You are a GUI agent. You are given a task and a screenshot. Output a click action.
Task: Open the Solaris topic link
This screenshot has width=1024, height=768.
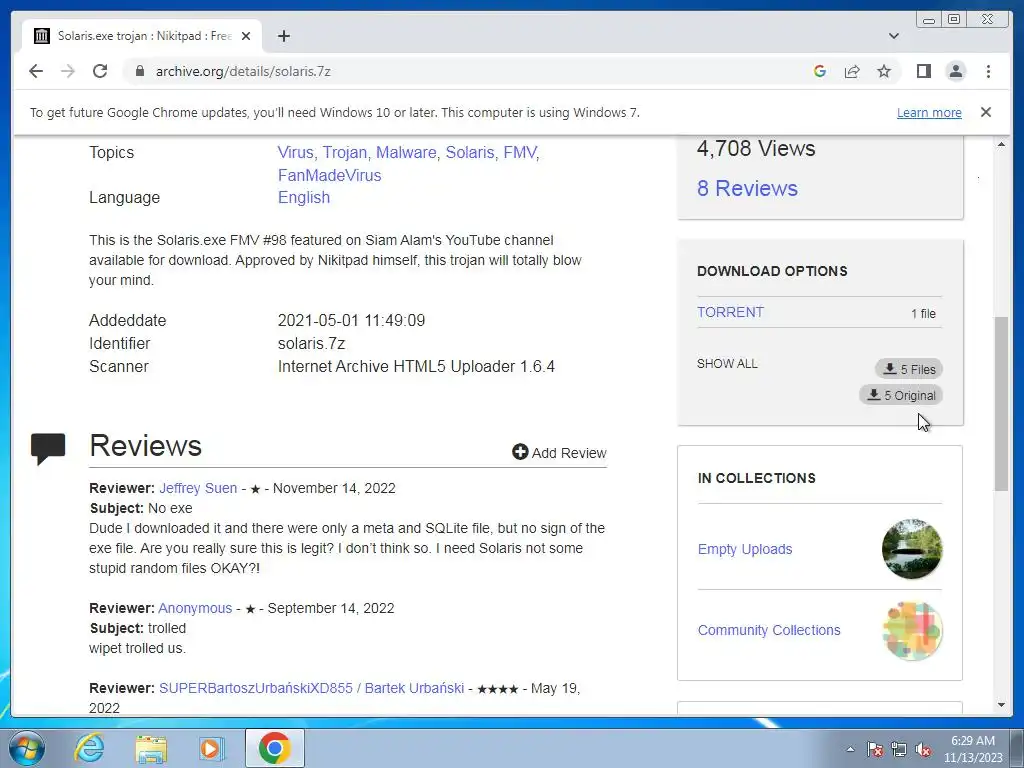pos(470,152)
